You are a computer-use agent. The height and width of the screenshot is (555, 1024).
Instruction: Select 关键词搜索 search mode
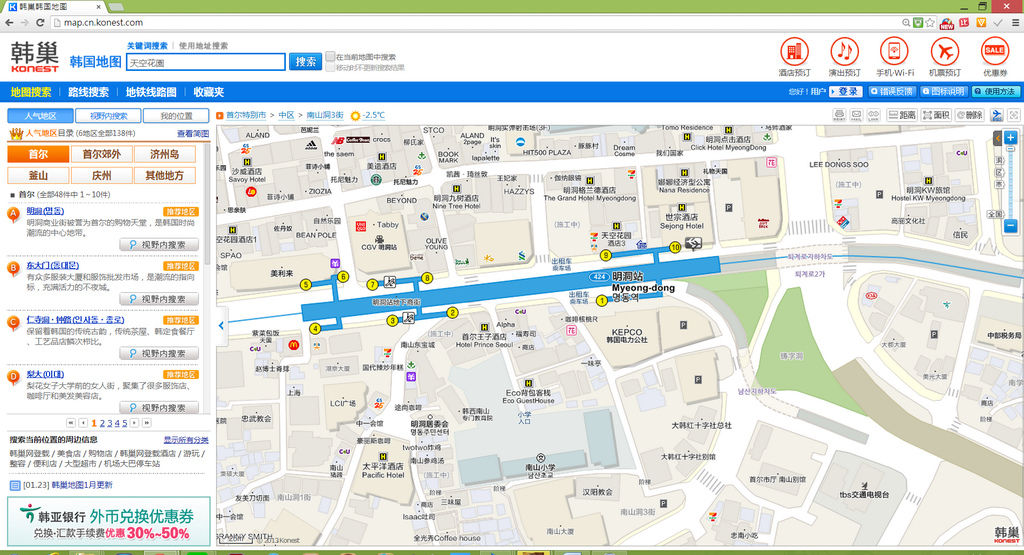[147, 46]
